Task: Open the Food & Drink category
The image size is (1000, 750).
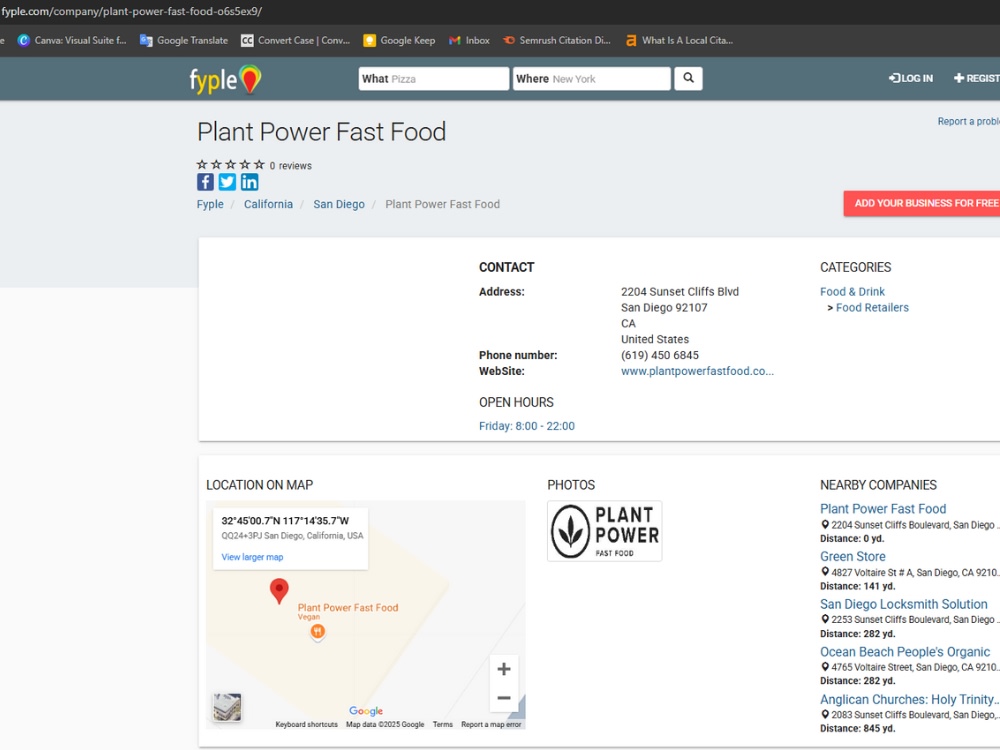Action: (x=852, y=291)
